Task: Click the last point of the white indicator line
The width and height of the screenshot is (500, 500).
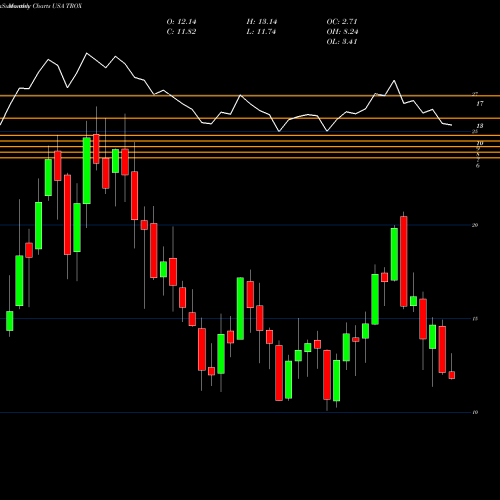Action: [452, 125]
